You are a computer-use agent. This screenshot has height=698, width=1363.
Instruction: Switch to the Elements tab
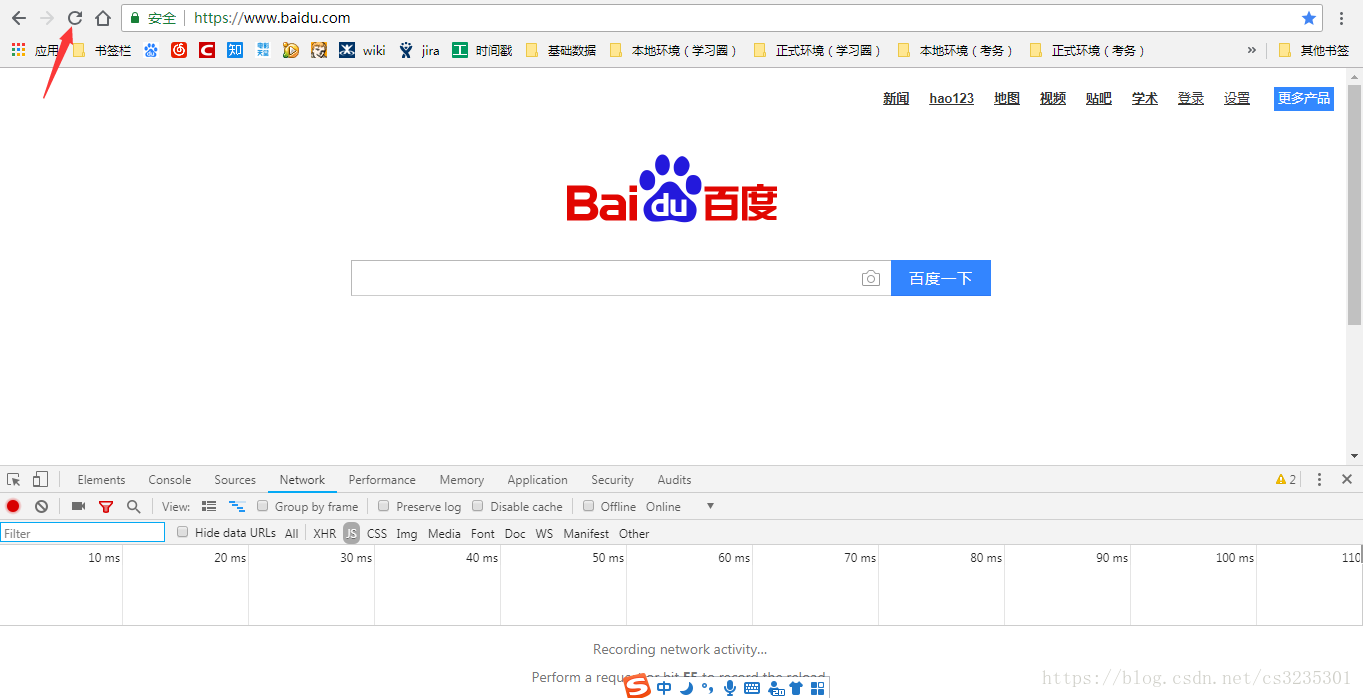click(x=101, y=480)
